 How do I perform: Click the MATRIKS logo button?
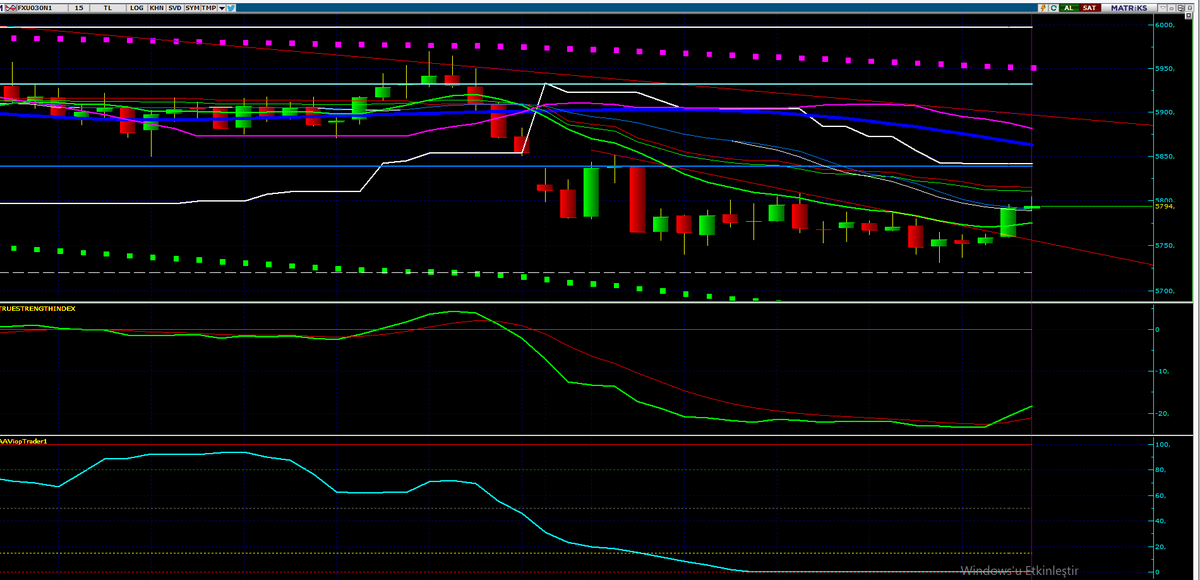pos(1129,8)
